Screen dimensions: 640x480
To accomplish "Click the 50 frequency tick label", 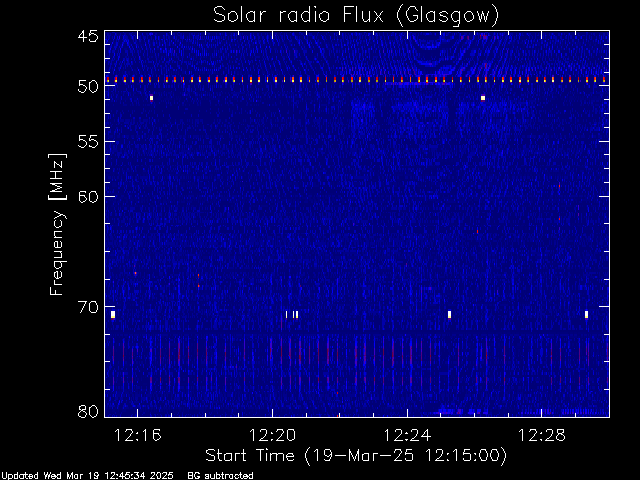I will pyautogui.click(x=88, y=86).
